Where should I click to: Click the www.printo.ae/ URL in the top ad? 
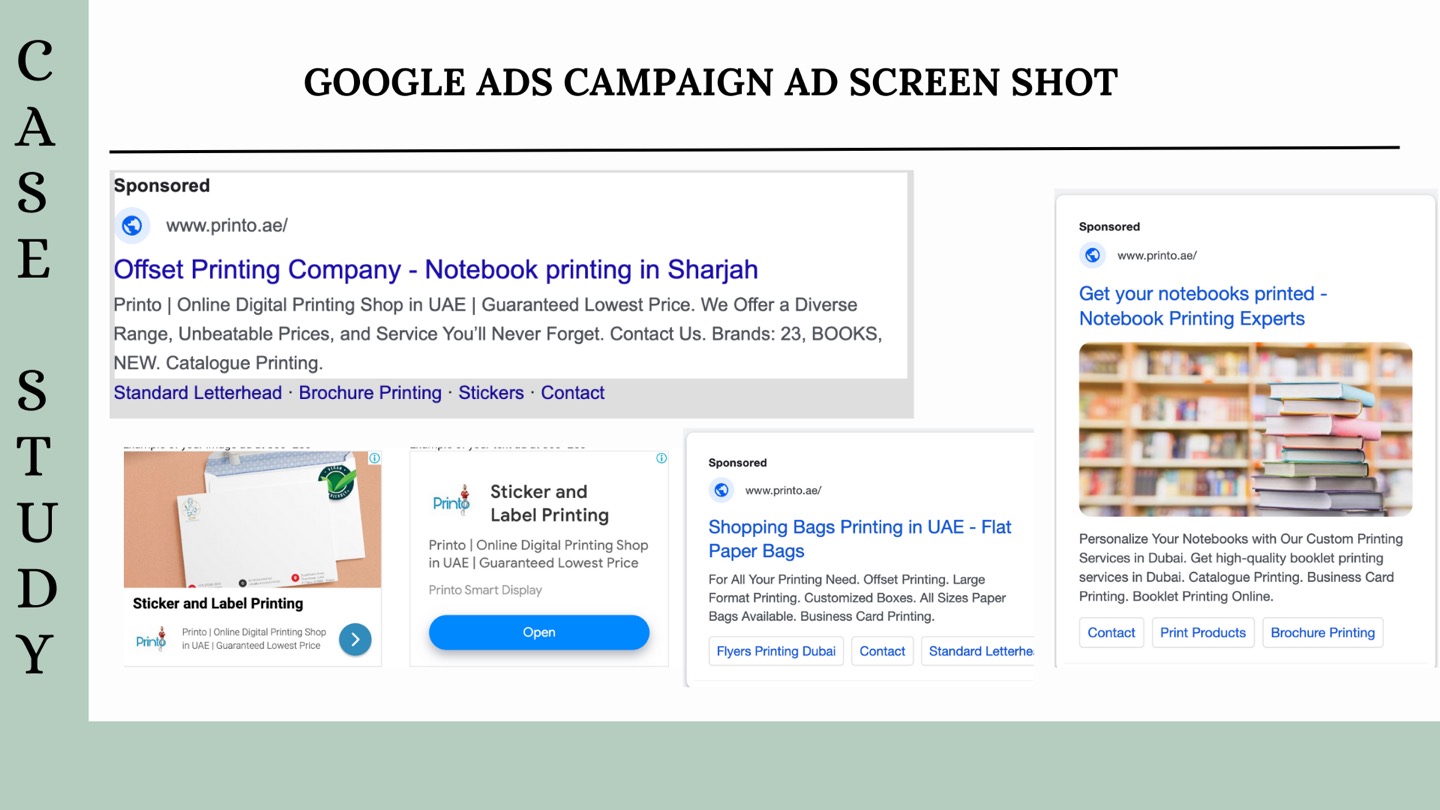coord(227,226)
